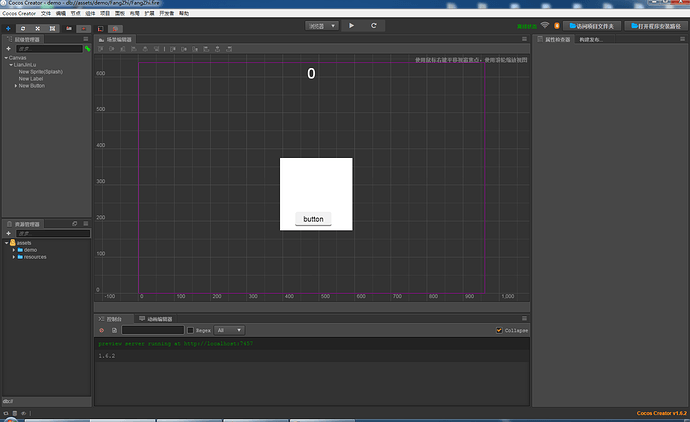Click the open project folder button
This screenshot has height=422, width=690.
[x=591, y=27]
